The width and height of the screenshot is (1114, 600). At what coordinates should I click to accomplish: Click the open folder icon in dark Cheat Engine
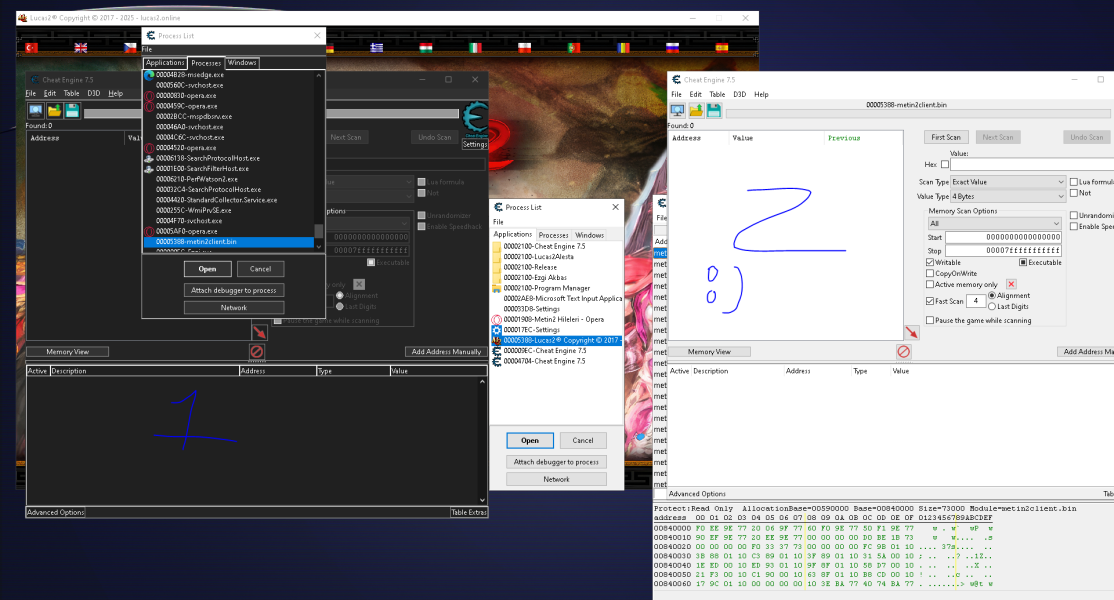(54, 110)
